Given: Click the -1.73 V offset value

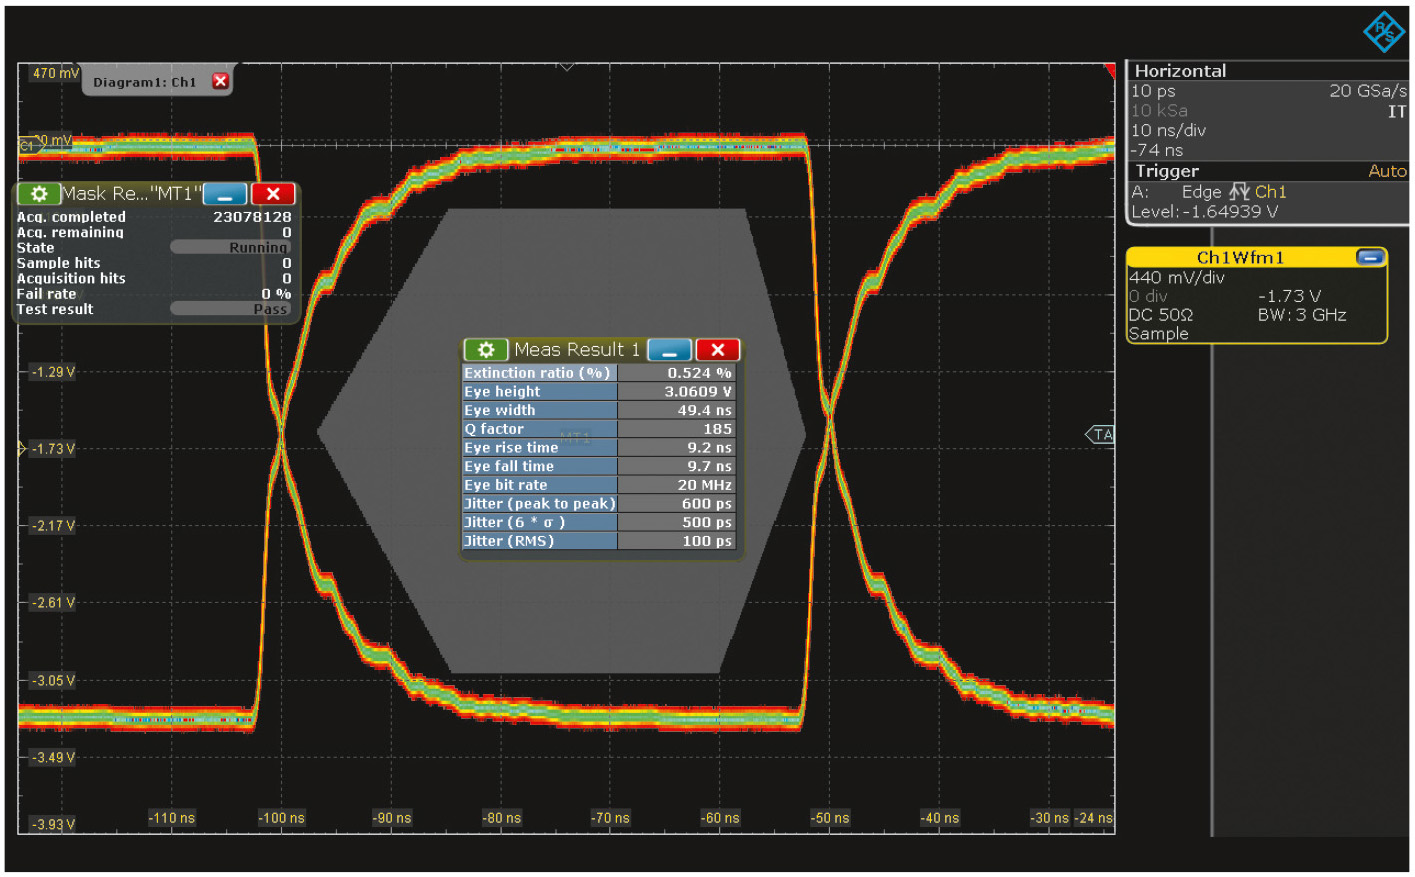Looking at the screenshot, I should pyautogui.click(x=1289, y=296).
